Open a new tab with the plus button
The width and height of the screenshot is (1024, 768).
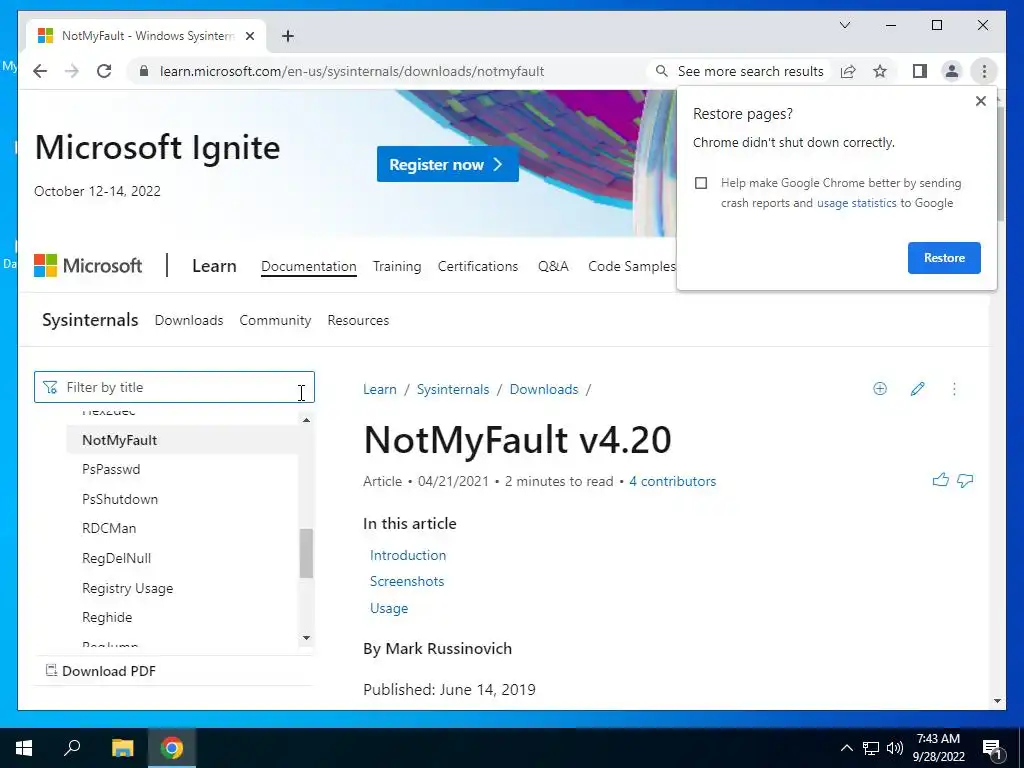(288, 36)
